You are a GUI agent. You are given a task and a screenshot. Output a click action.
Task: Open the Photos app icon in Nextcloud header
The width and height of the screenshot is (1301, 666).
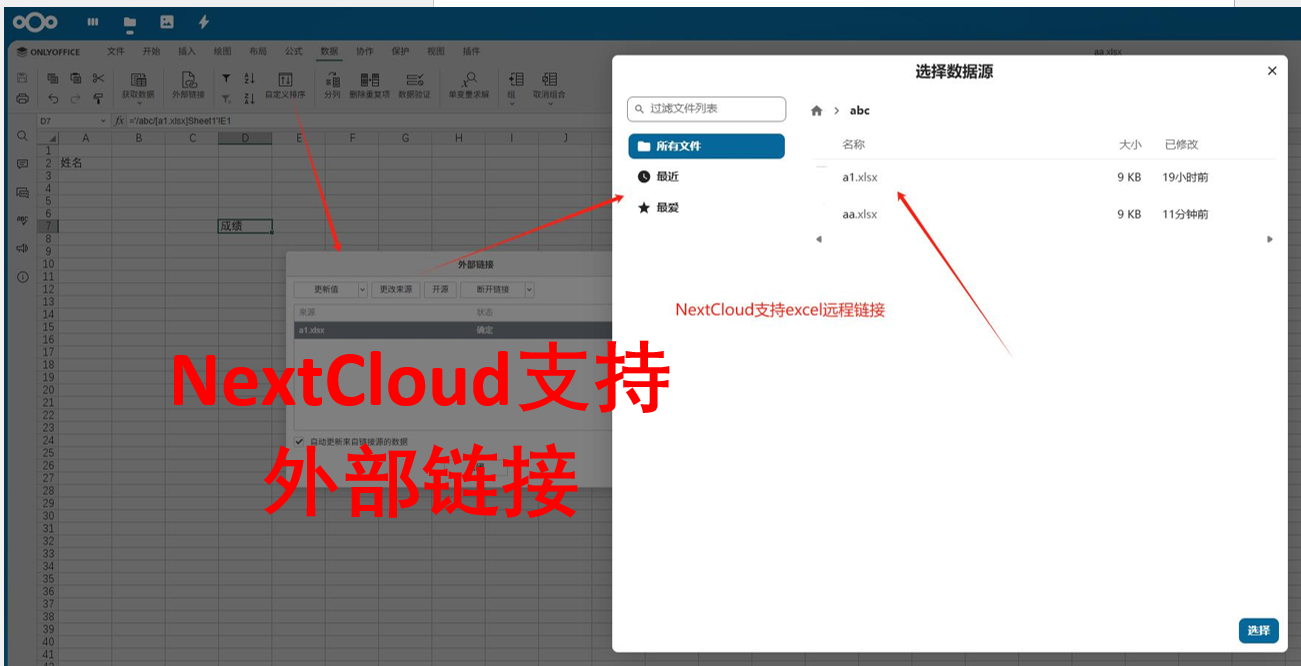167,22
